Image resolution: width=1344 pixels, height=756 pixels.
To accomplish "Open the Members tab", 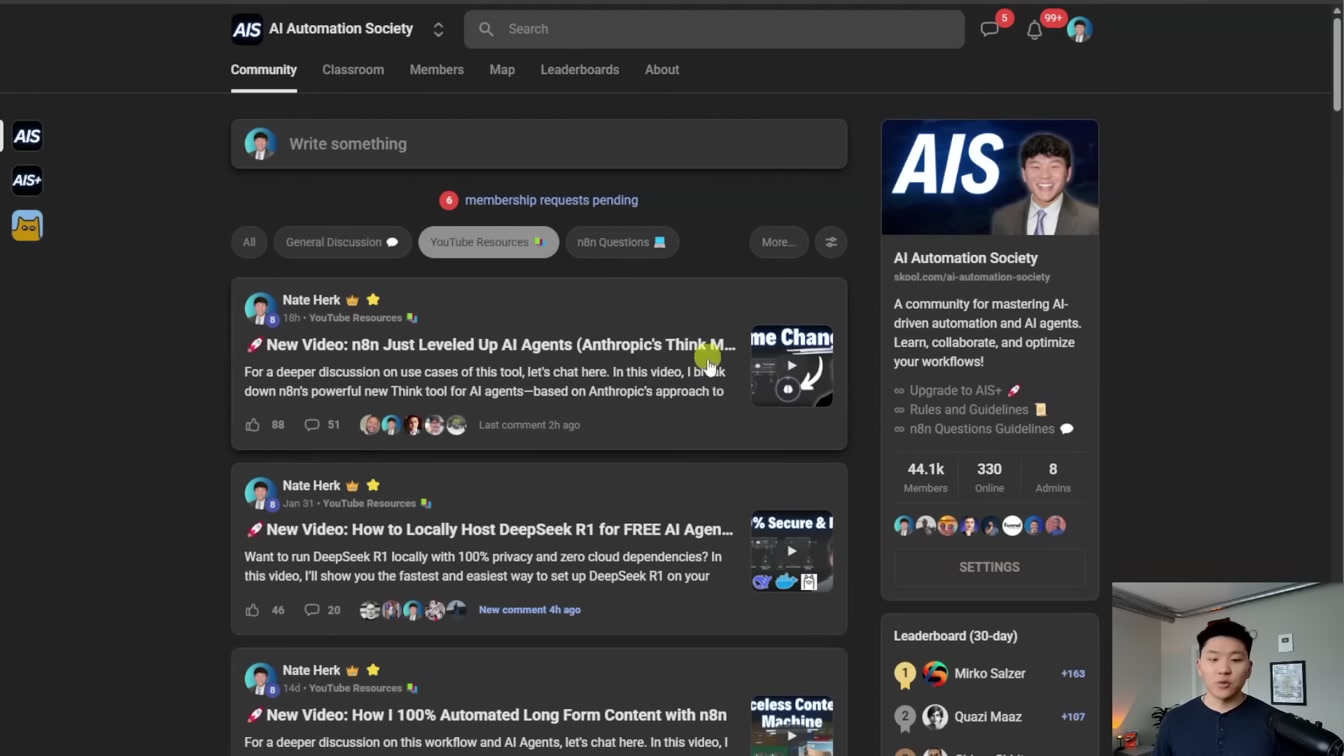I will (x=436, y=70).
